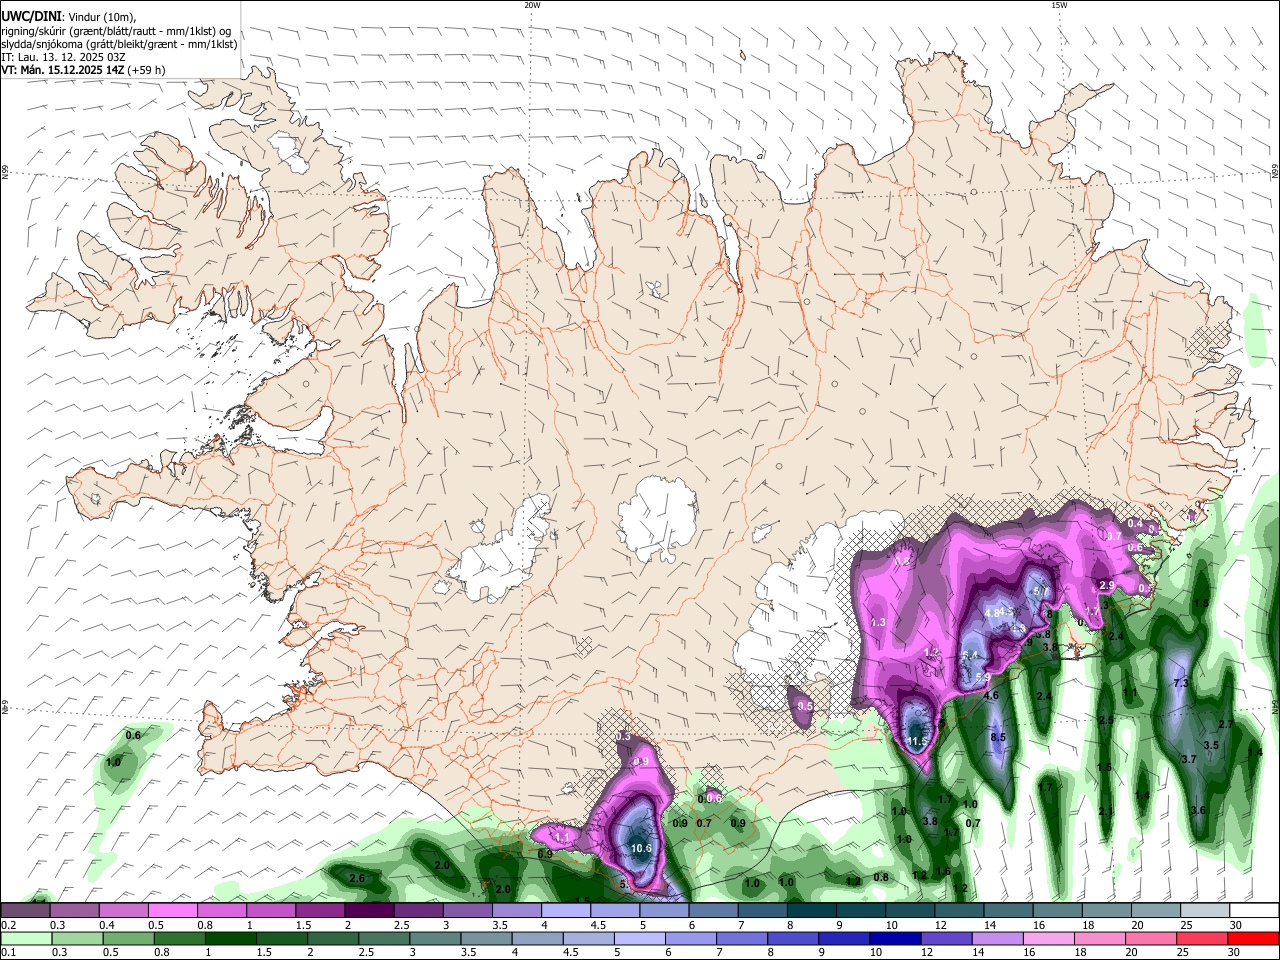Screen dimensions: 1280x960
Task: Select the '7.3' precipitation value offshore
Action: 1179,683
